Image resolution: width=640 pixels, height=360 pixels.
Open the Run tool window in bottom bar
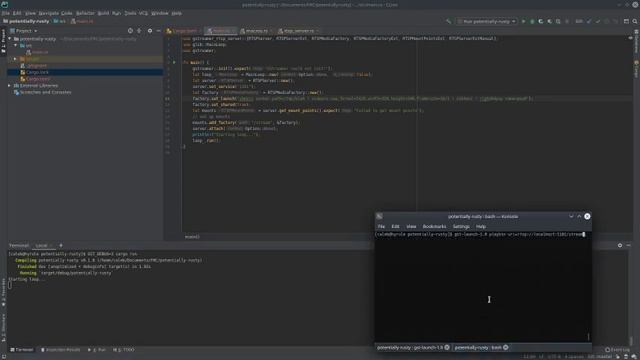coord(97,350)
